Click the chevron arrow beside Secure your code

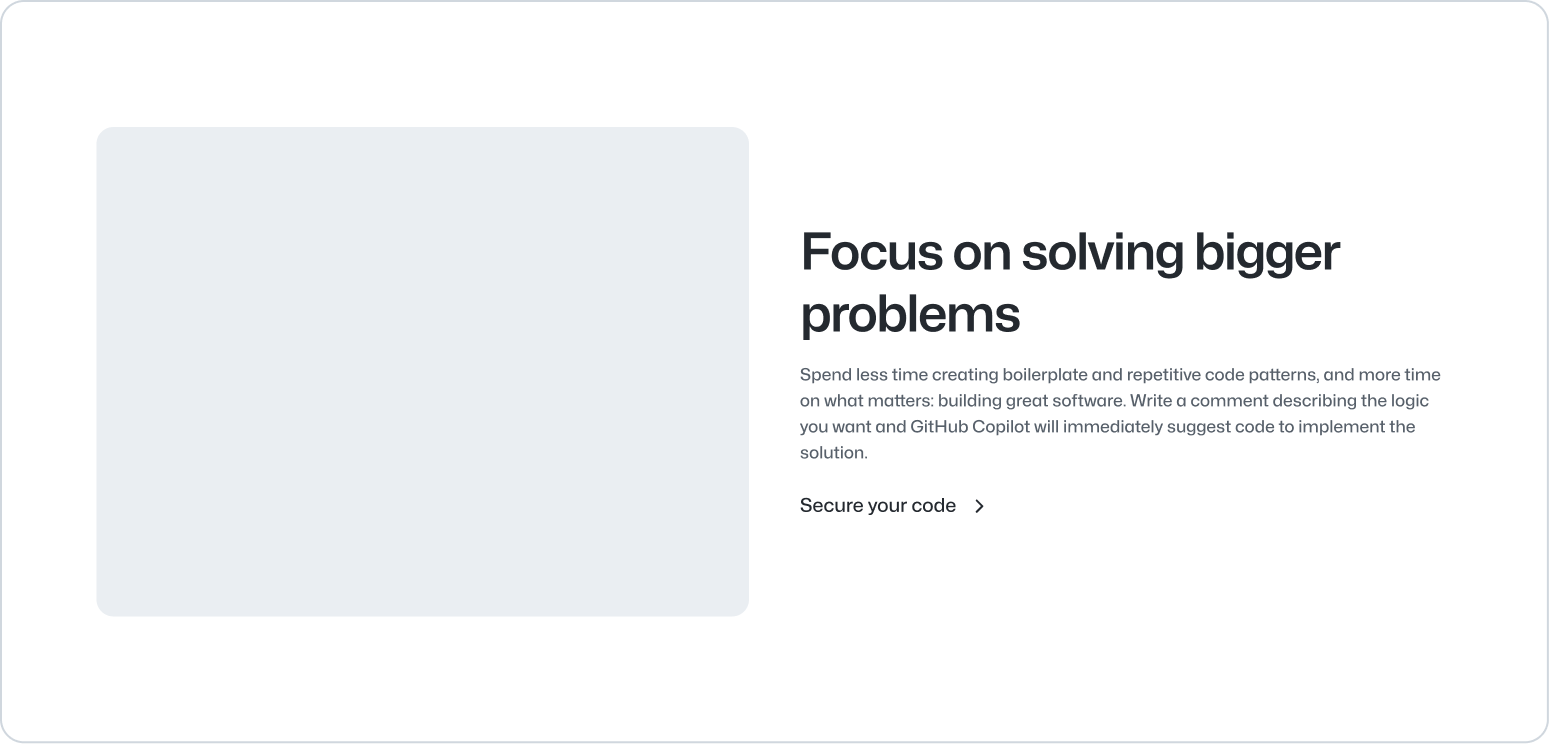click(x=980, y=506)
